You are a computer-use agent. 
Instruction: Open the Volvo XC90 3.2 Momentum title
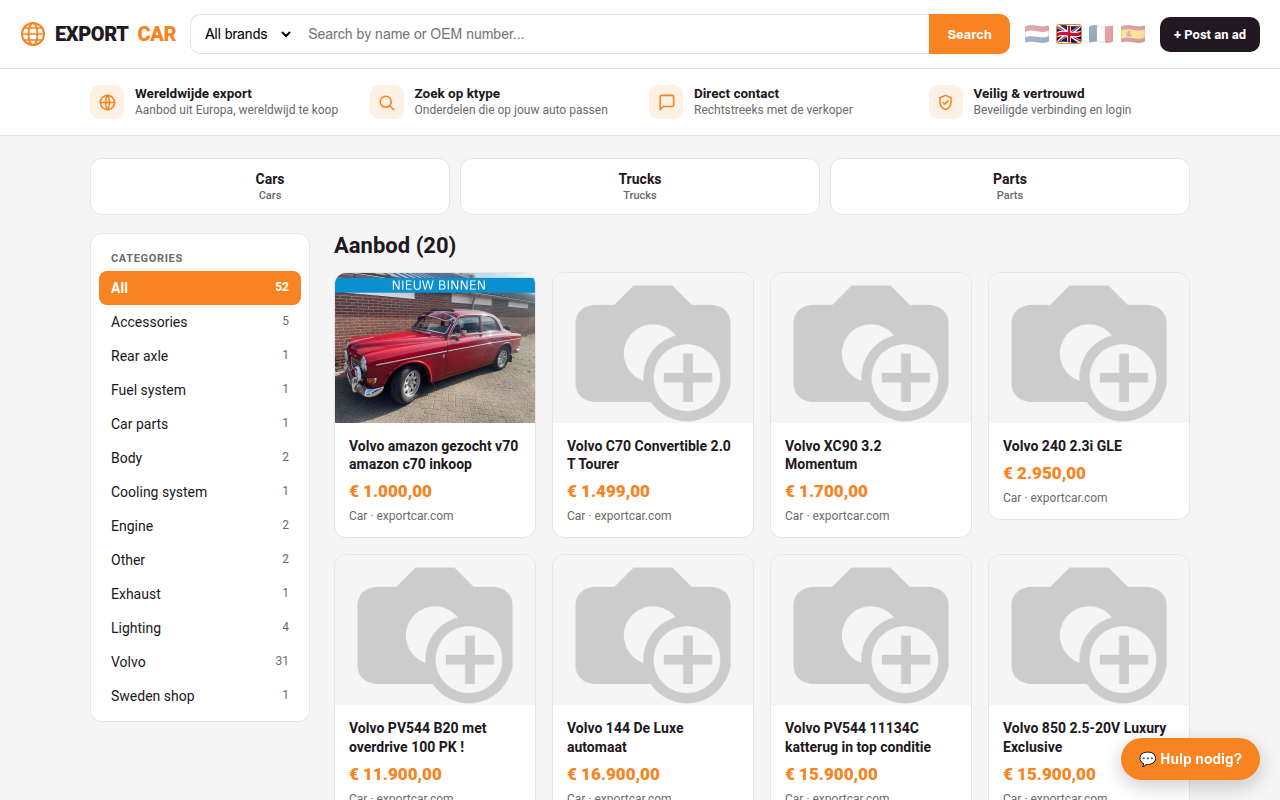click(833, 455)
